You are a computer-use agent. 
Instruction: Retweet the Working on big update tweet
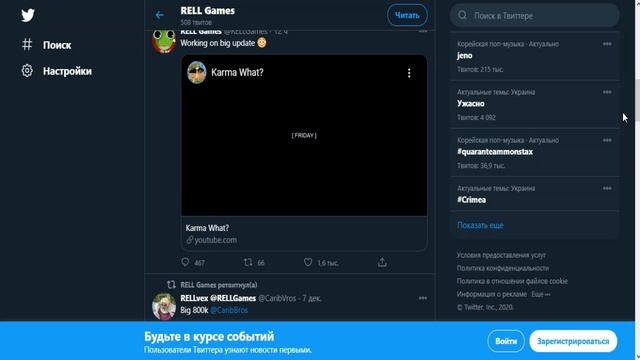(x=248, y=262)
